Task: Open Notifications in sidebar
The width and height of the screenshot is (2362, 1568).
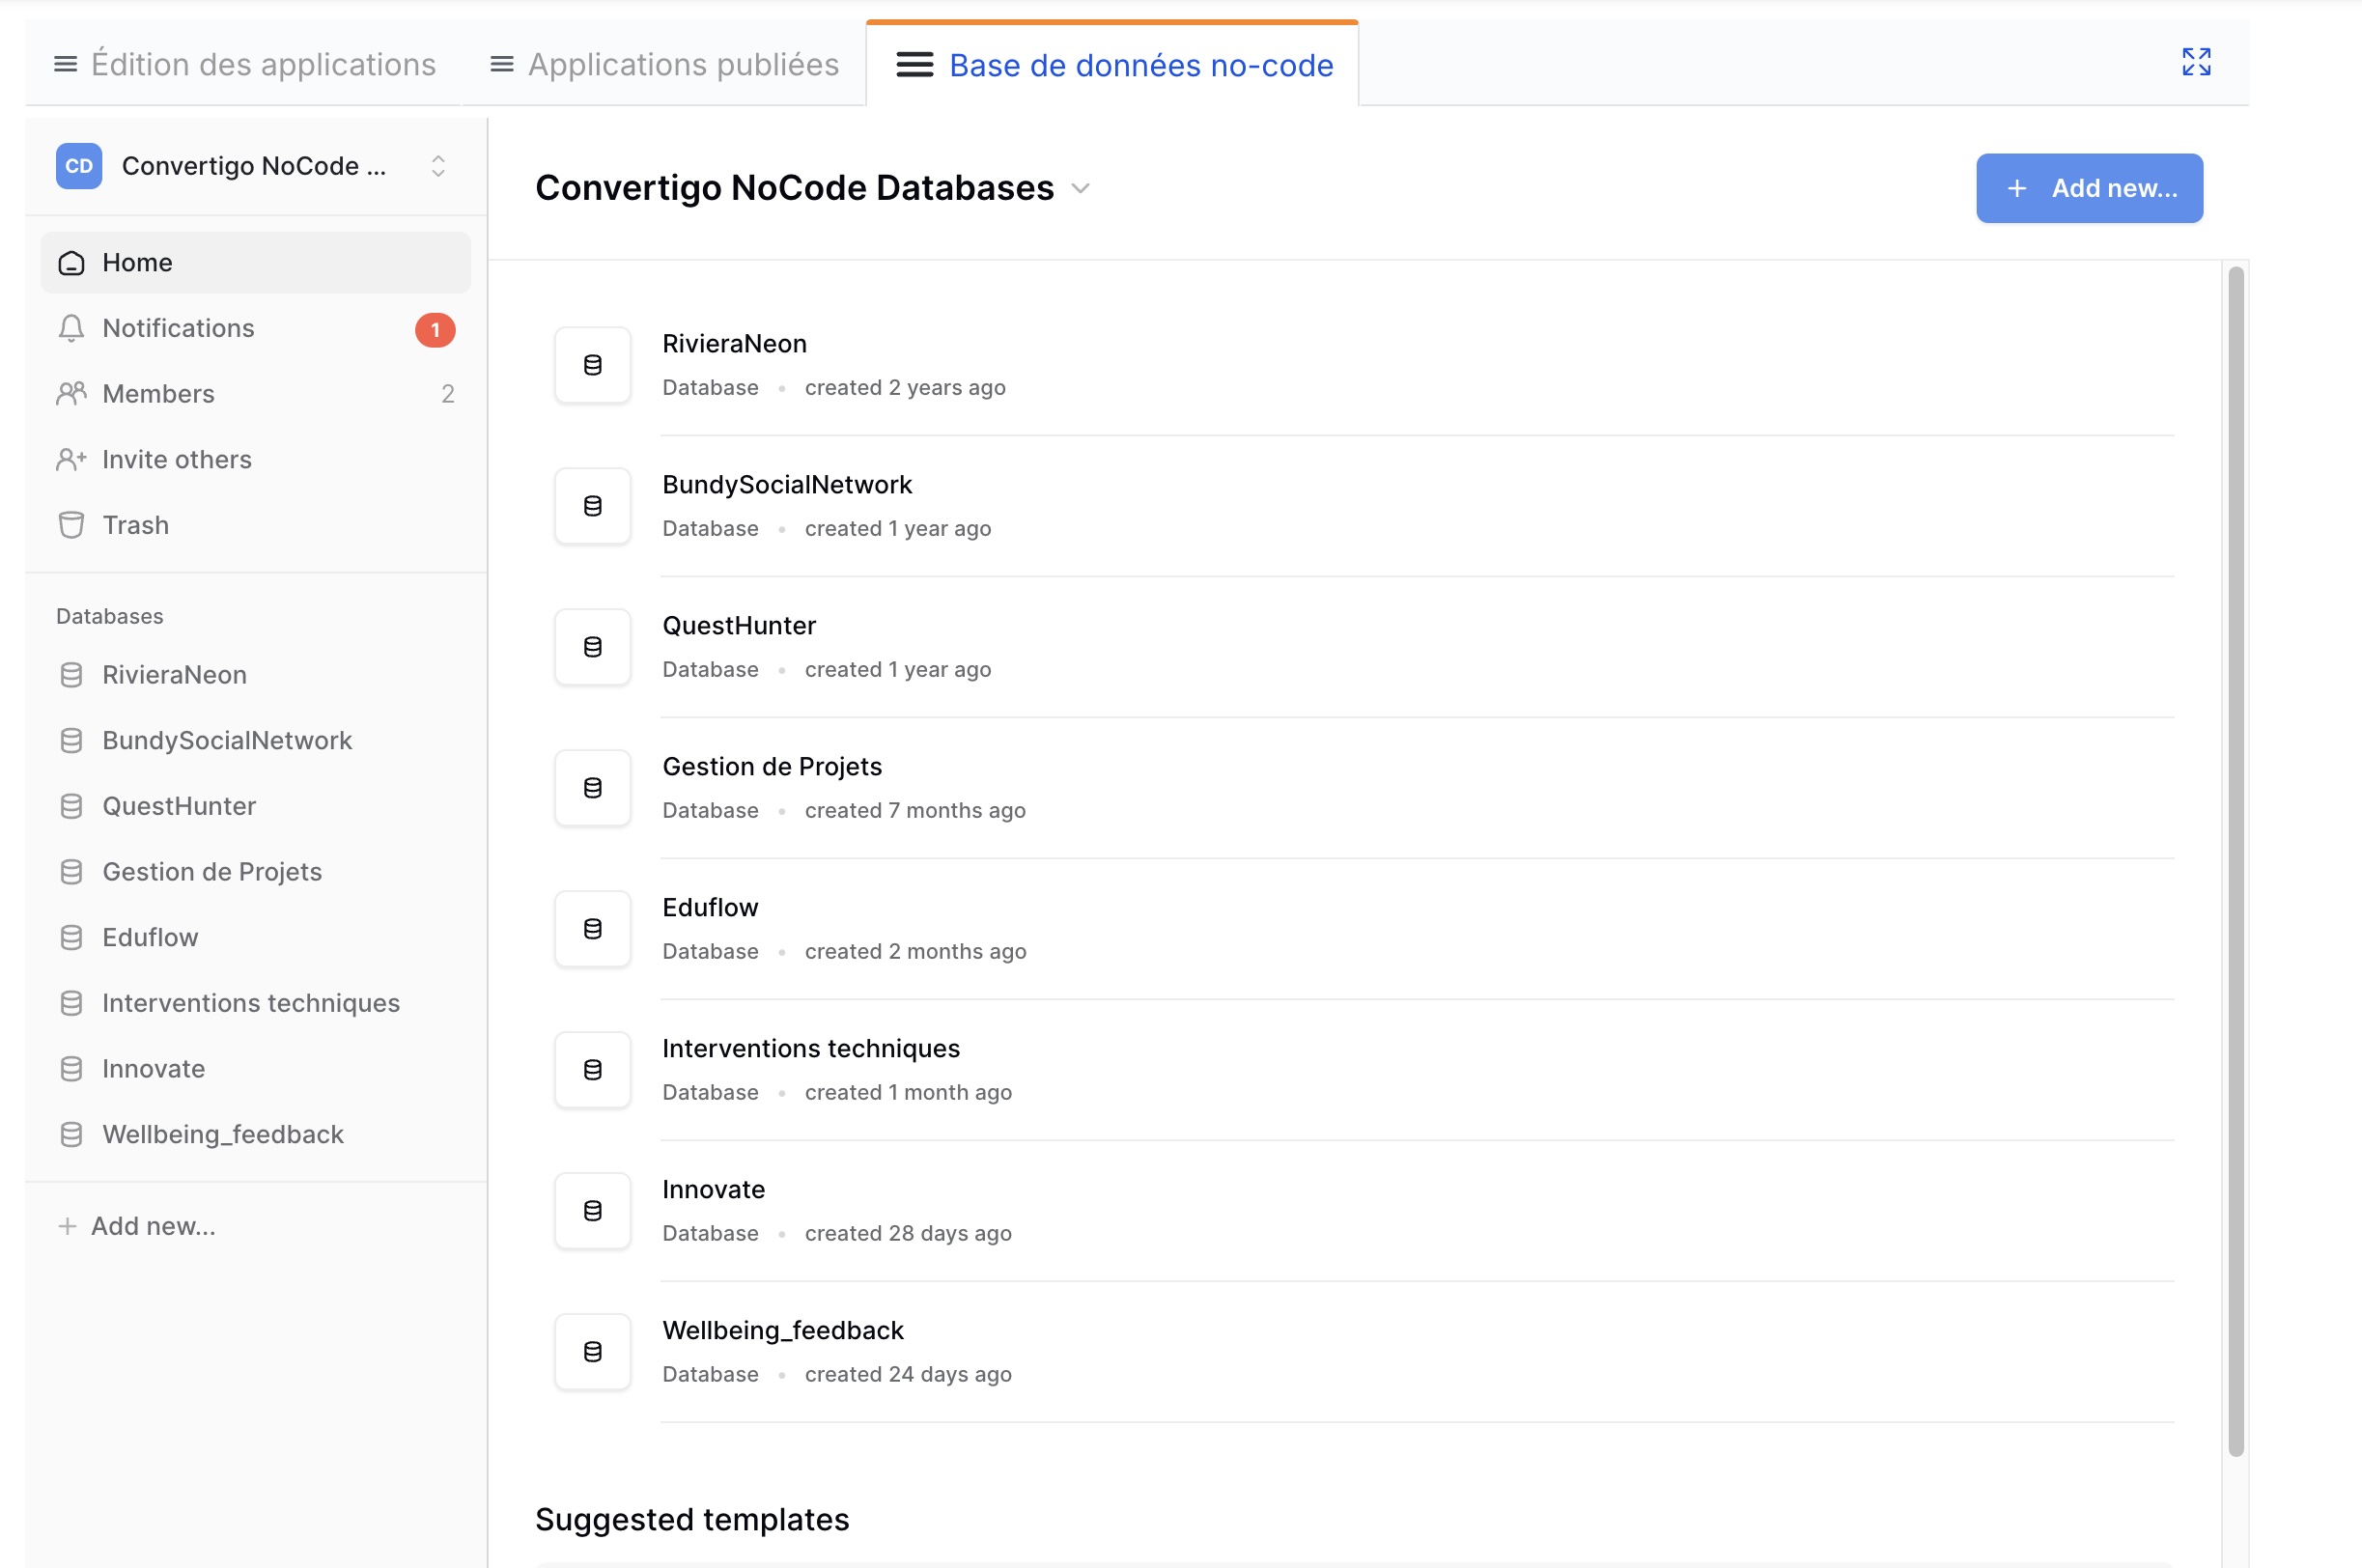Action: pyautogui.click(x=256, y=328)
